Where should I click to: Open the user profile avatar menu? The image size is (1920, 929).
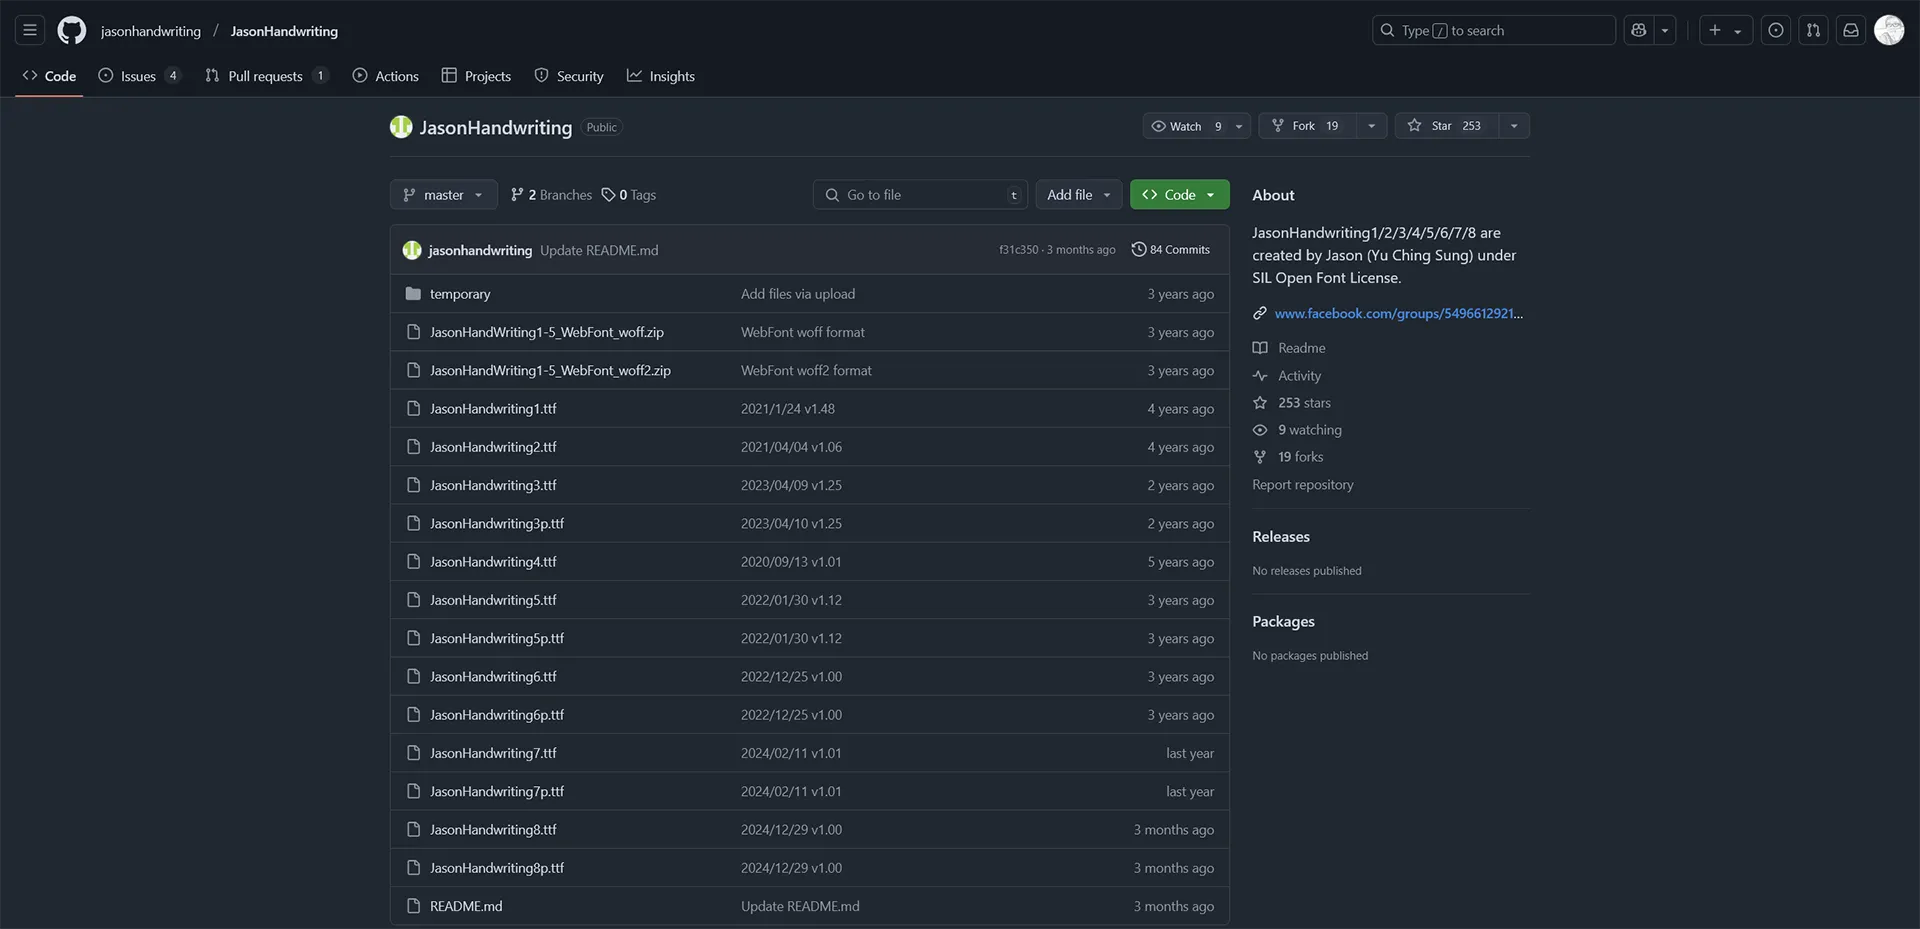[x=1889, y=30]
